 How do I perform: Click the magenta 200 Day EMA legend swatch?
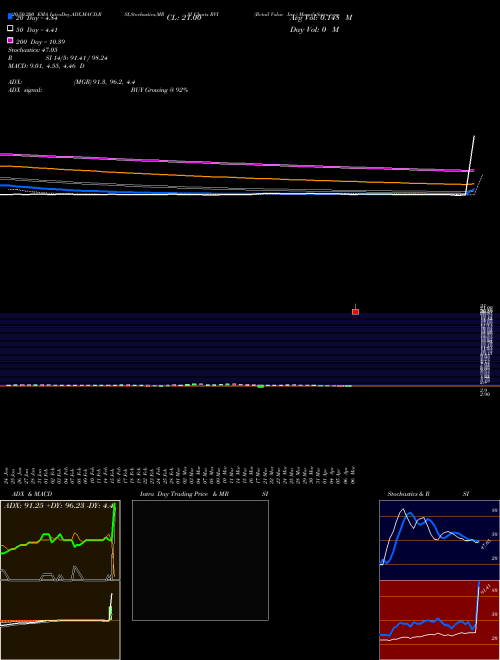coord(10,40)
